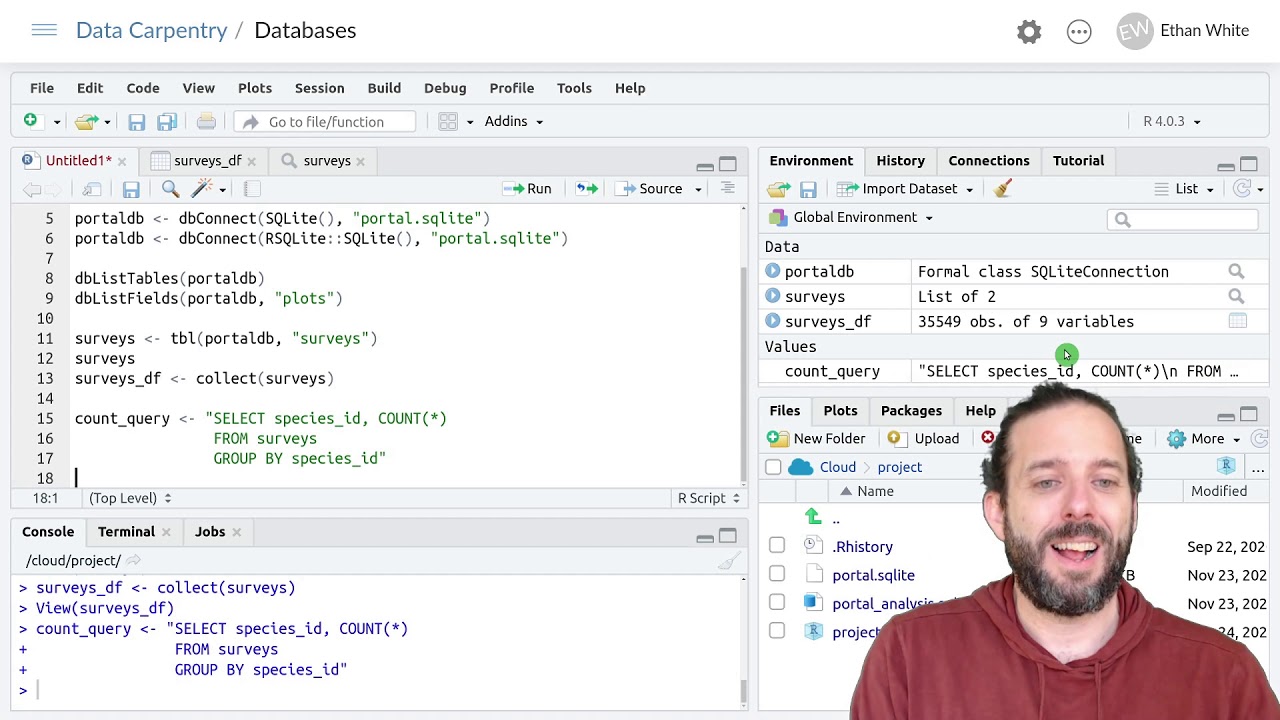Click the load workspace icon in Environment
This screenshot has width=1280, height=720.
point(778,188)
